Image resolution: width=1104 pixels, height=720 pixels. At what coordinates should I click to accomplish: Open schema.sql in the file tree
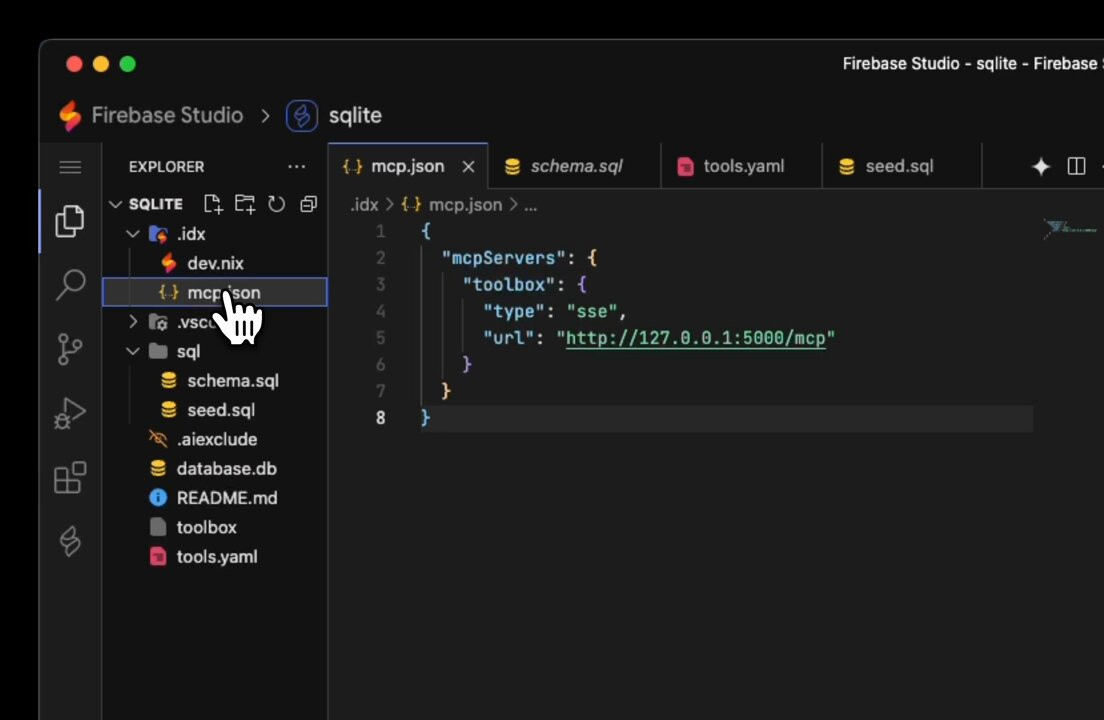[x=215, y=381]
